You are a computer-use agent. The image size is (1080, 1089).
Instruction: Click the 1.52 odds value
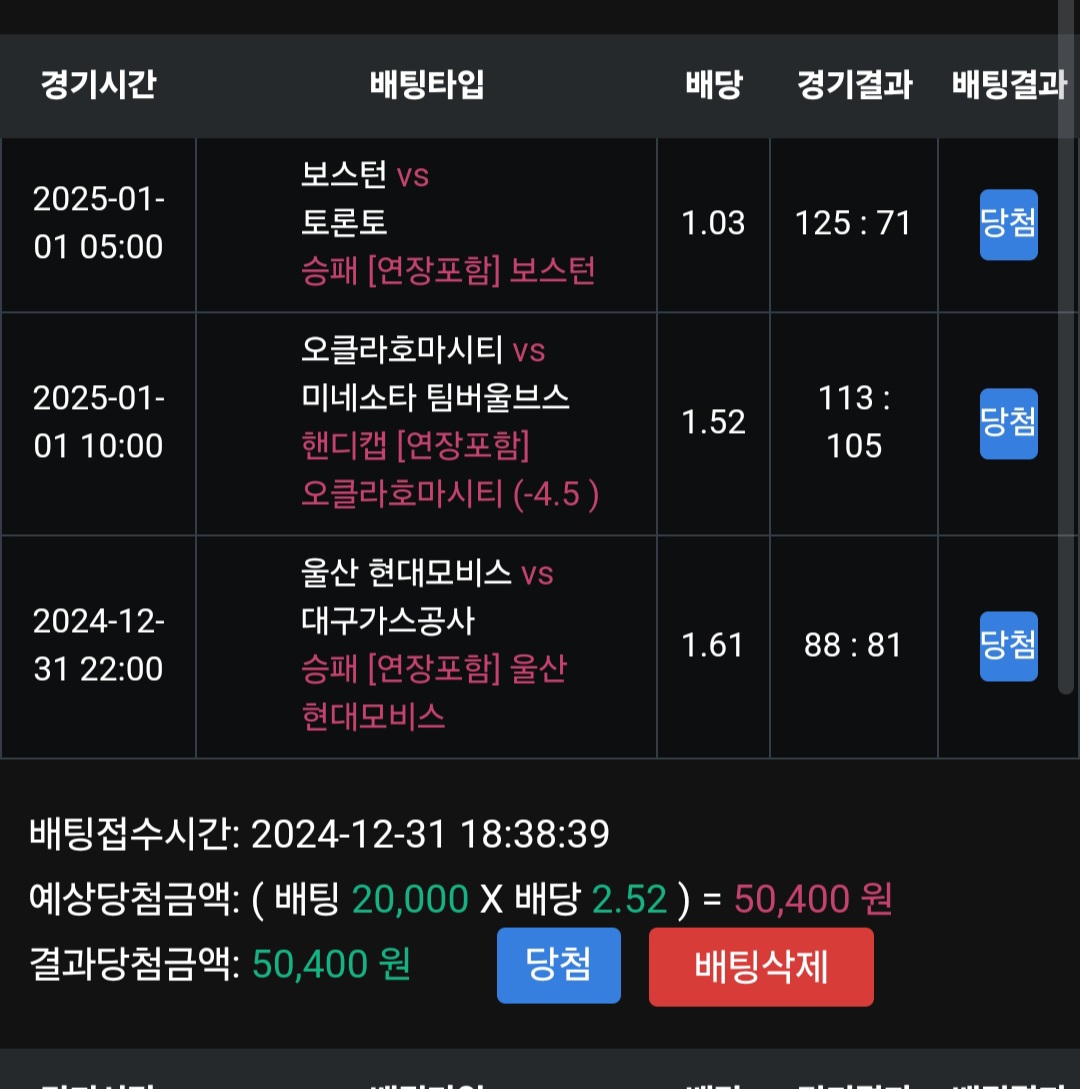pyautogui.click(x=713, y=422)
